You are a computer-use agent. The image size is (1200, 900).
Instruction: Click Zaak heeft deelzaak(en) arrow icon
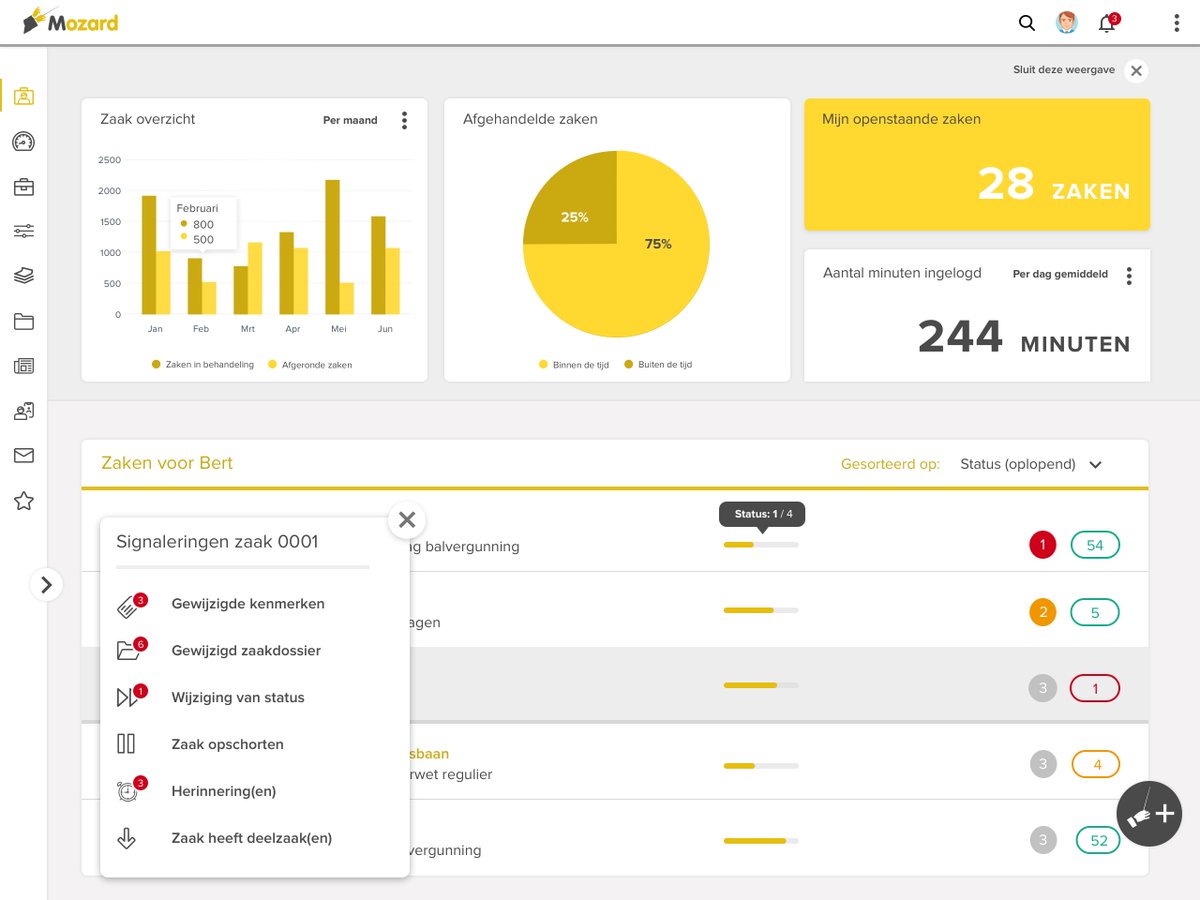[x=126, y=838]
